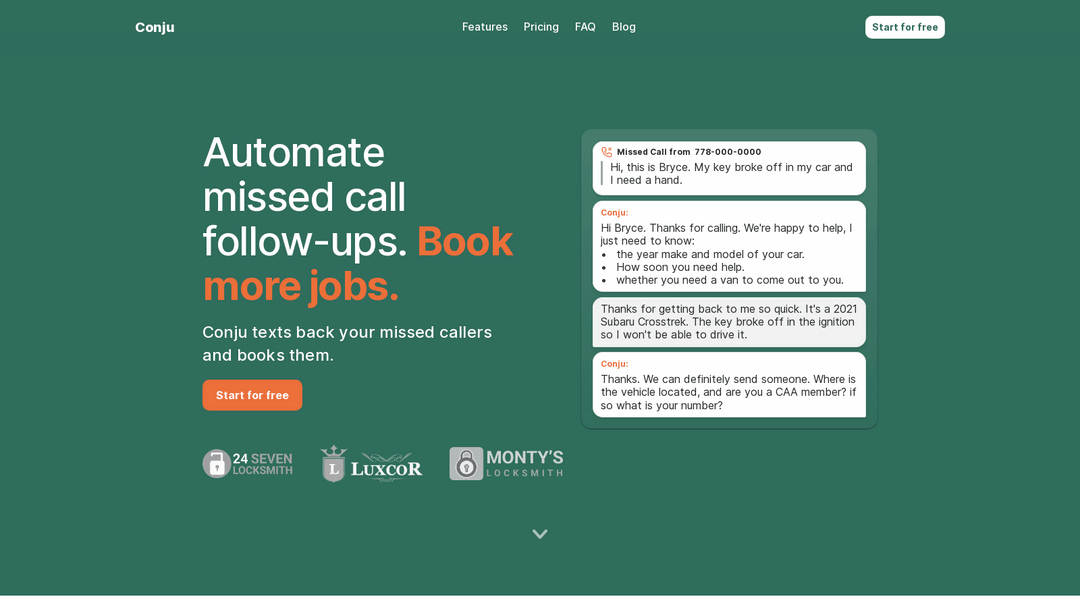Visit the Blog from the navigation
The image size is (1080, 608).
pyautogui.click(x=623, y=27)
